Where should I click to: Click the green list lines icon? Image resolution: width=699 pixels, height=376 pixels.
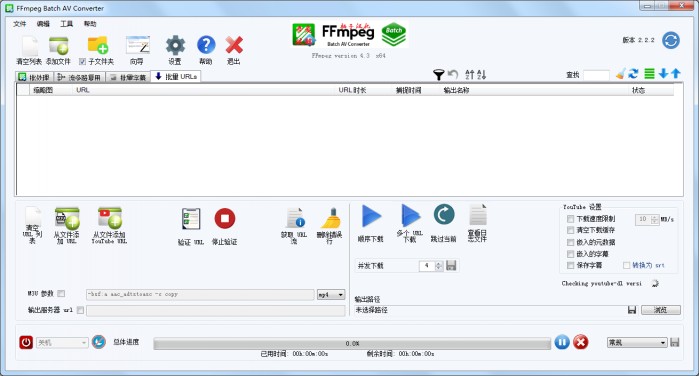[650, 74]
